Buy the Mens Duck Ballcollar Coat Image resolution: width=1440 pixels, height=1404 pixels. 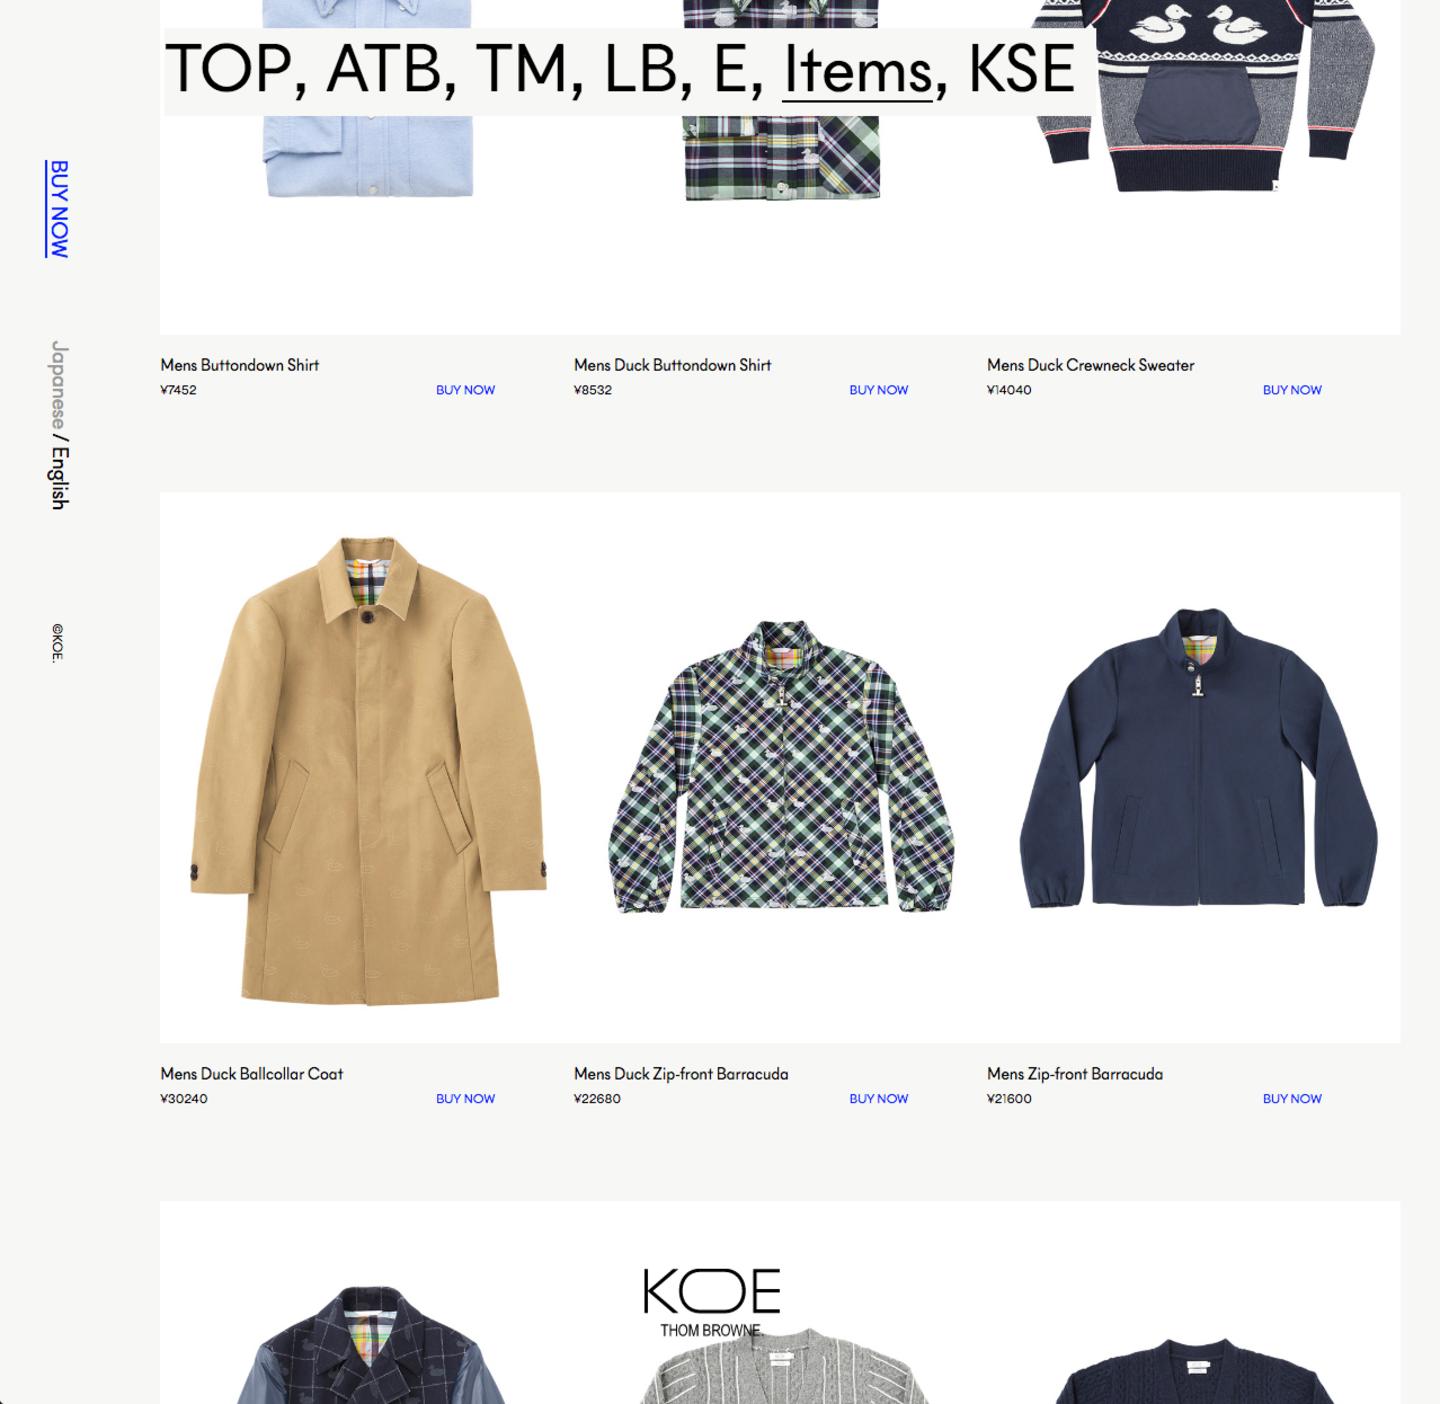[465, 1098]
